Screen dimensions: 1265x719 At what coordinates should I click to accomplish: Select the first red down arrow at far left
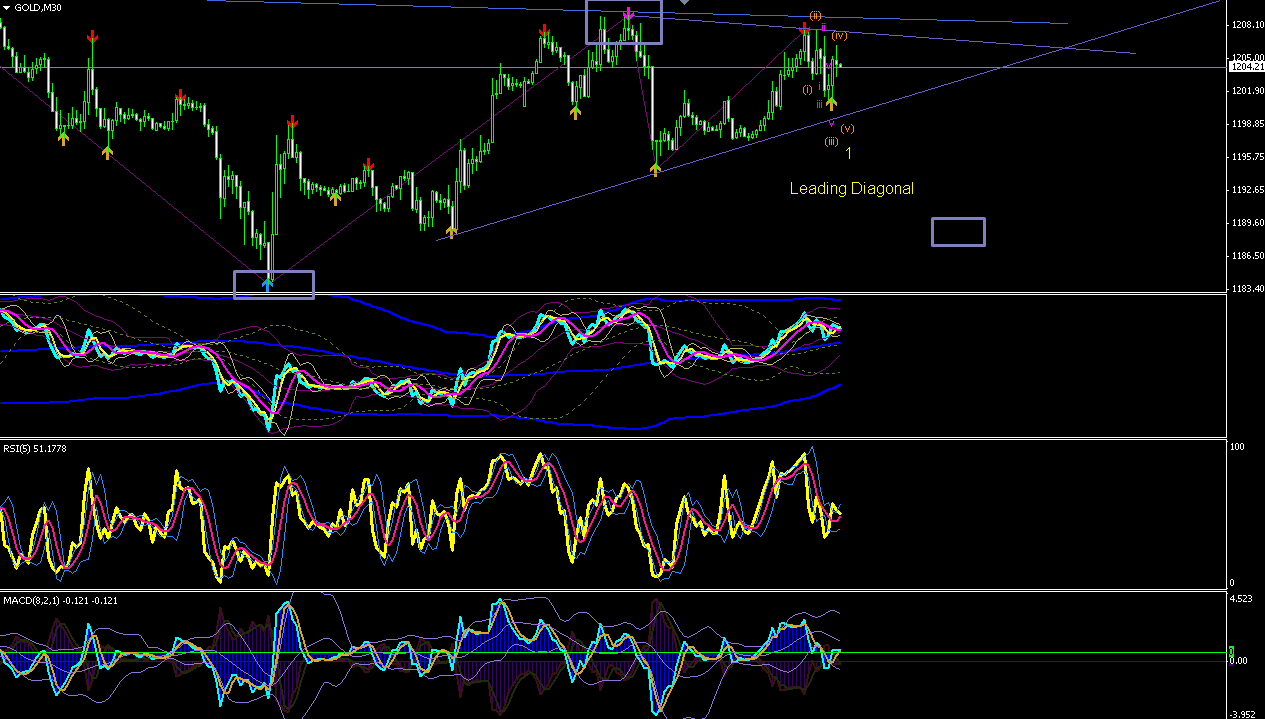(92, 37)
